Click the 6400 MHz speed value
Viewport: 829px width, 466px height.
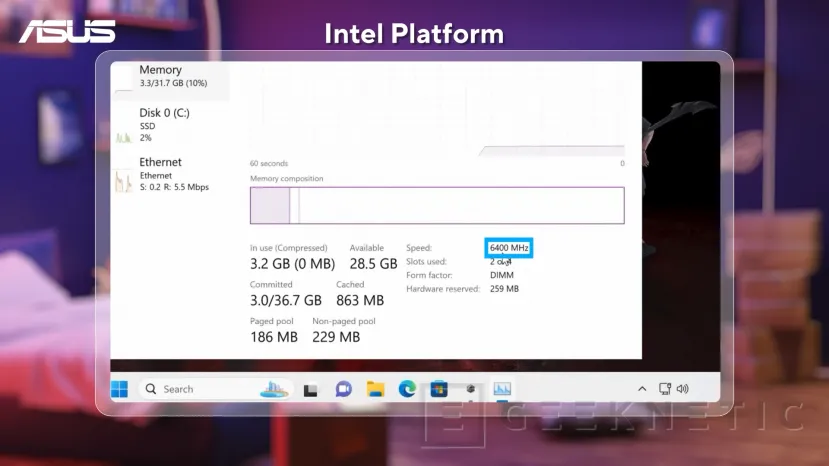(509, 248)
